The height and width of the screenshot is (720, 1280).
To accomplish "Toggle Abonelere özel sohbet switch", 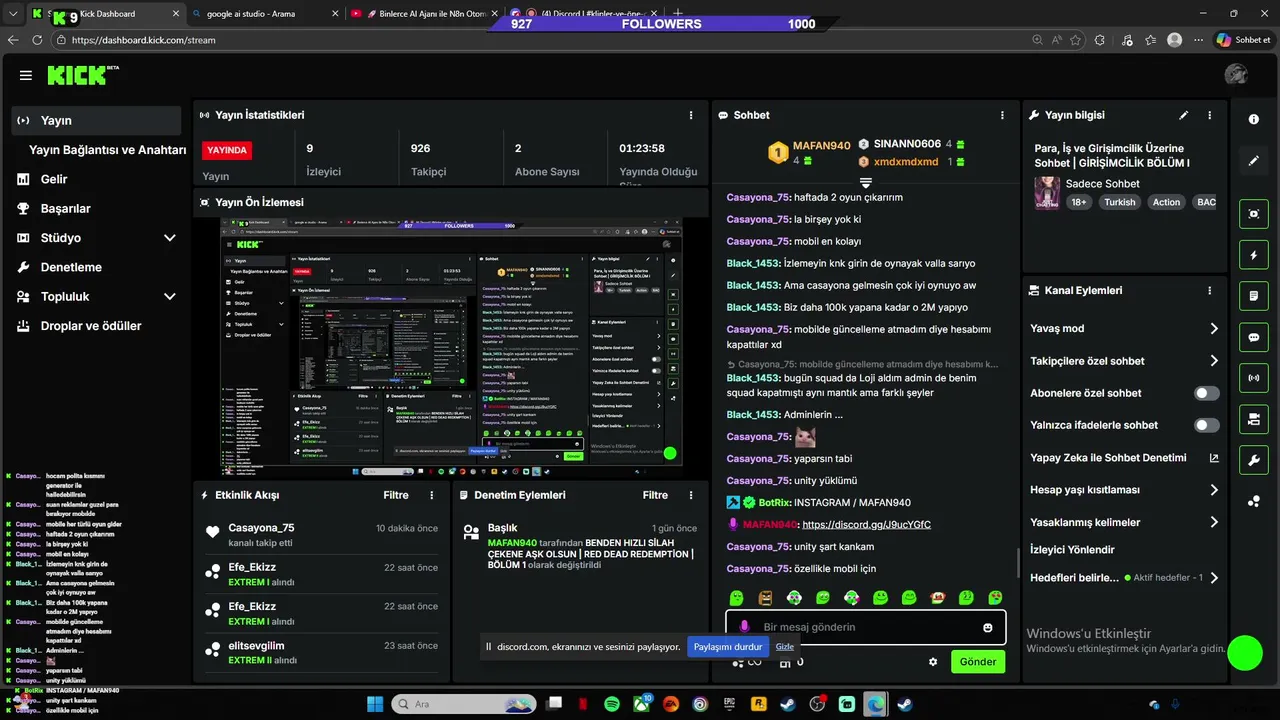I will coord(1207,393).
